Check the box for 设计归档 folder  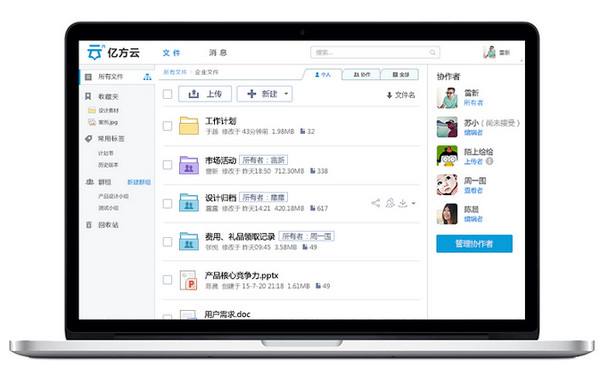tap(168, 203)
